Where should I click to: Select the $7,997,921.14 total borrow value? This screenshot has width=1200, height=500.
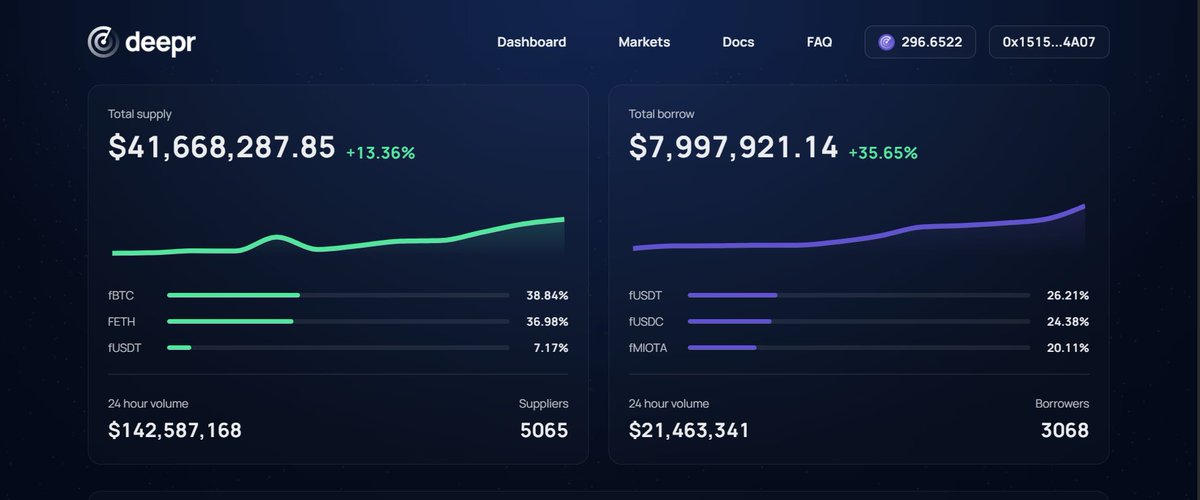(734, 148)
